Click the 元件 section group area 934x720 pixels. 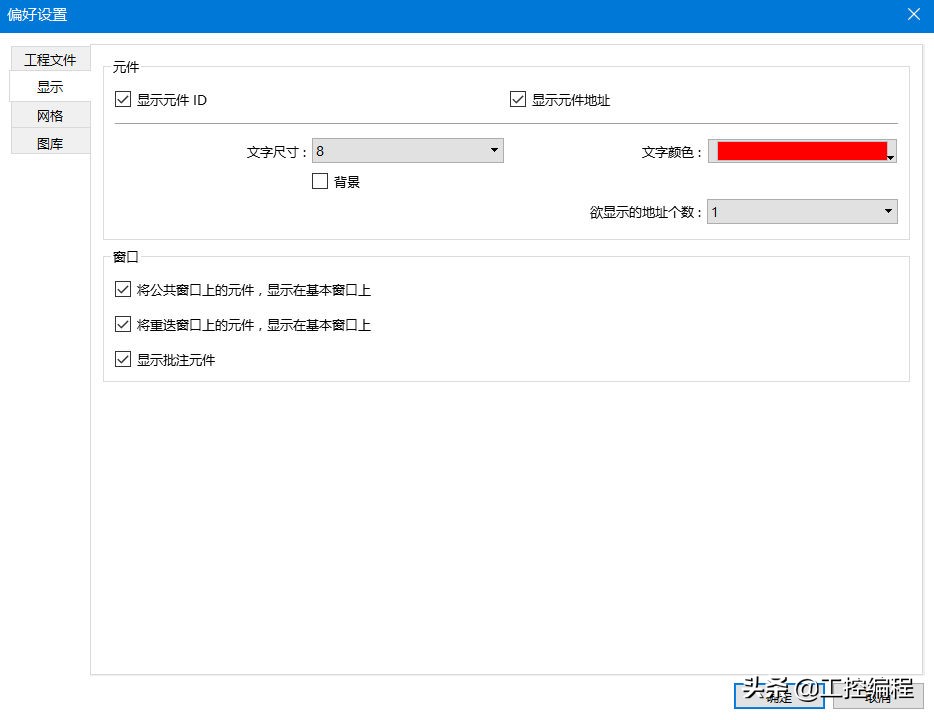tap(125, 67)
